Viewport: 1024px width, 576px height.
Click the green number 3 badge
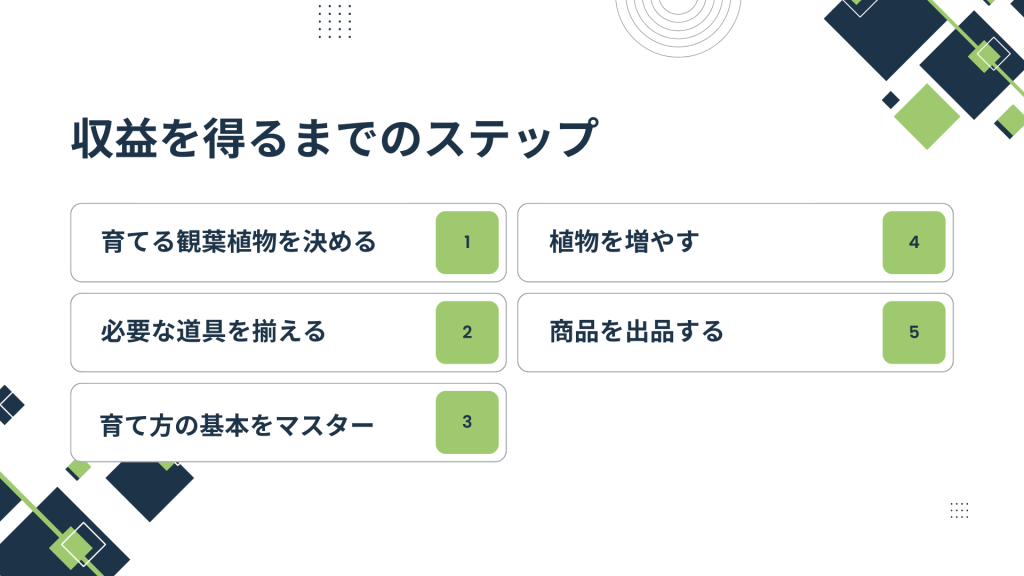(x=467, y=423)
